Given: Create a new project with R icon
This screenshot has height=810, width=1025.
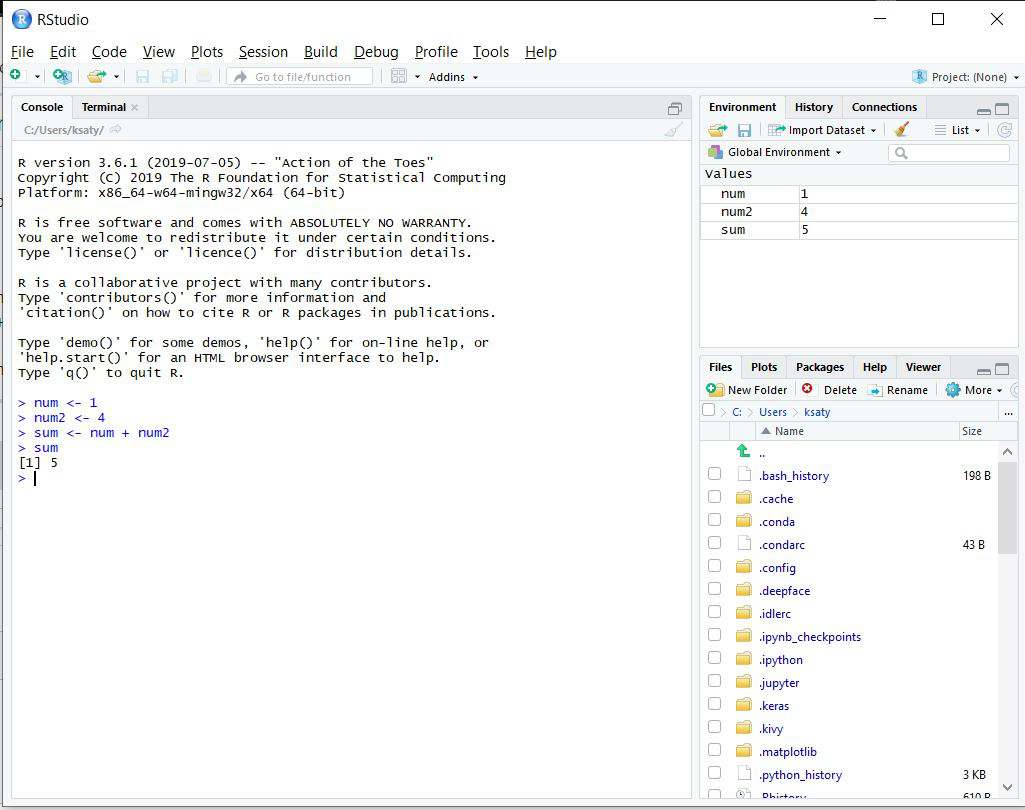Looking at the screenshot, I should tap(62, 76).
